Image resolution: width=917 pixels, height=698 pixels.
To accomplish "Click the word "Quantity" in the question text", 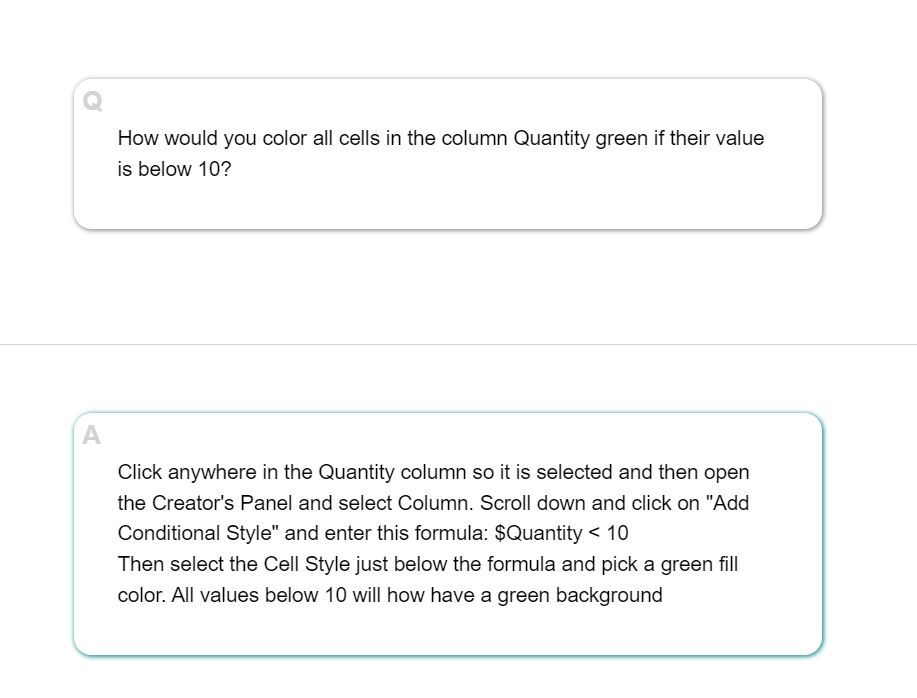I will coord(551,139).
